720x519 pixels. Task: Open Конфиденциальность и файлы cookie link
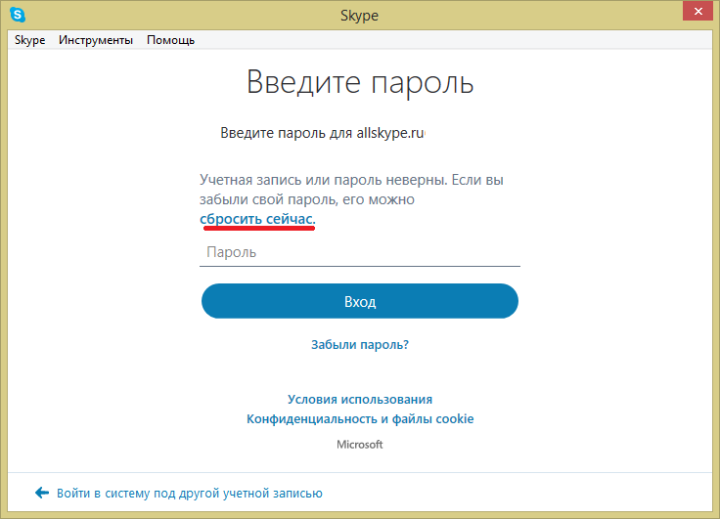[360, 419]
